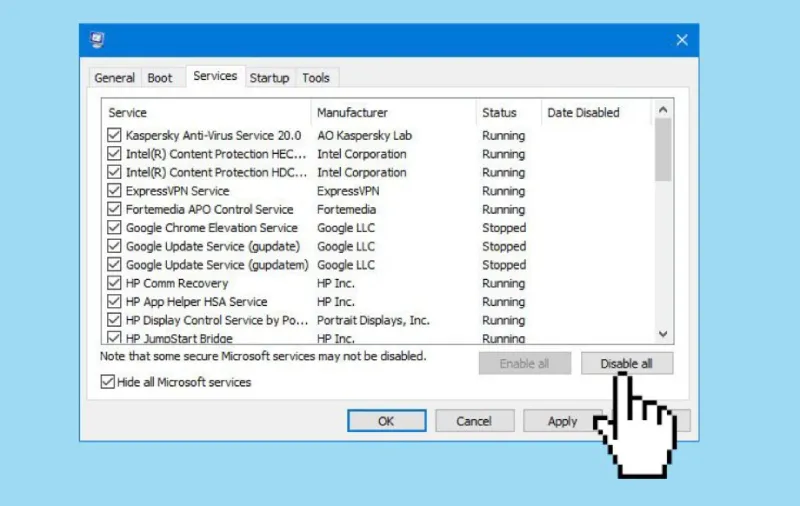The image size is (800, 506).
Task: Uncheck HP App Helper HSA Service
Action: [x=114, y=301]
